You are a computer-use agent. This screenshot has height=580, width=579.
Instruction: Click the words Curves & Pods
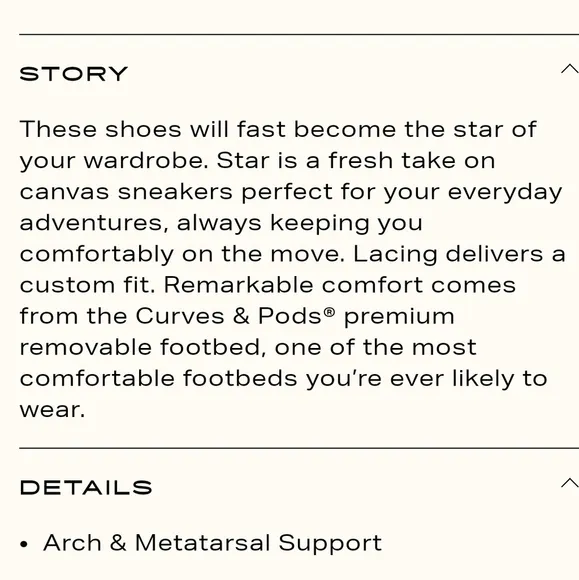[x=228, y=316]
